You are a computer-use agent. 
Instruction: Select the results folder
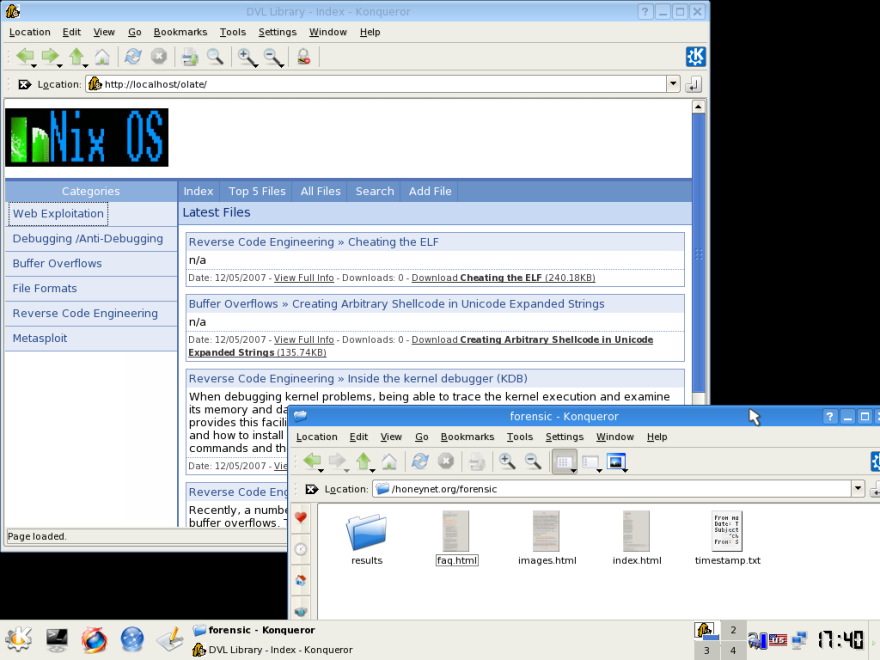click(366, 538)
